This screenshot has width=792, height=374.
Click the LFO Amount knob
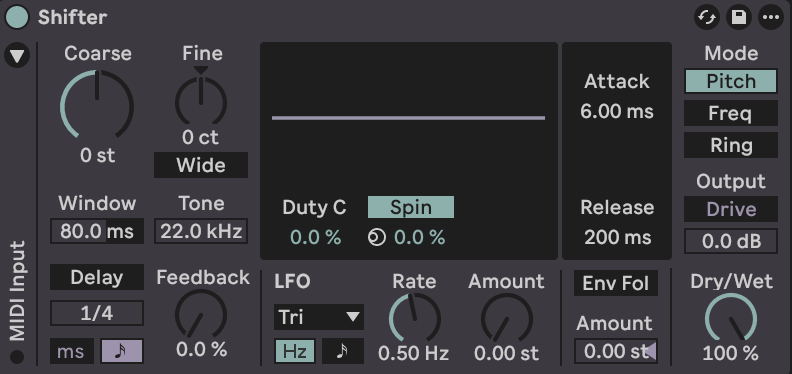(507, 318)
